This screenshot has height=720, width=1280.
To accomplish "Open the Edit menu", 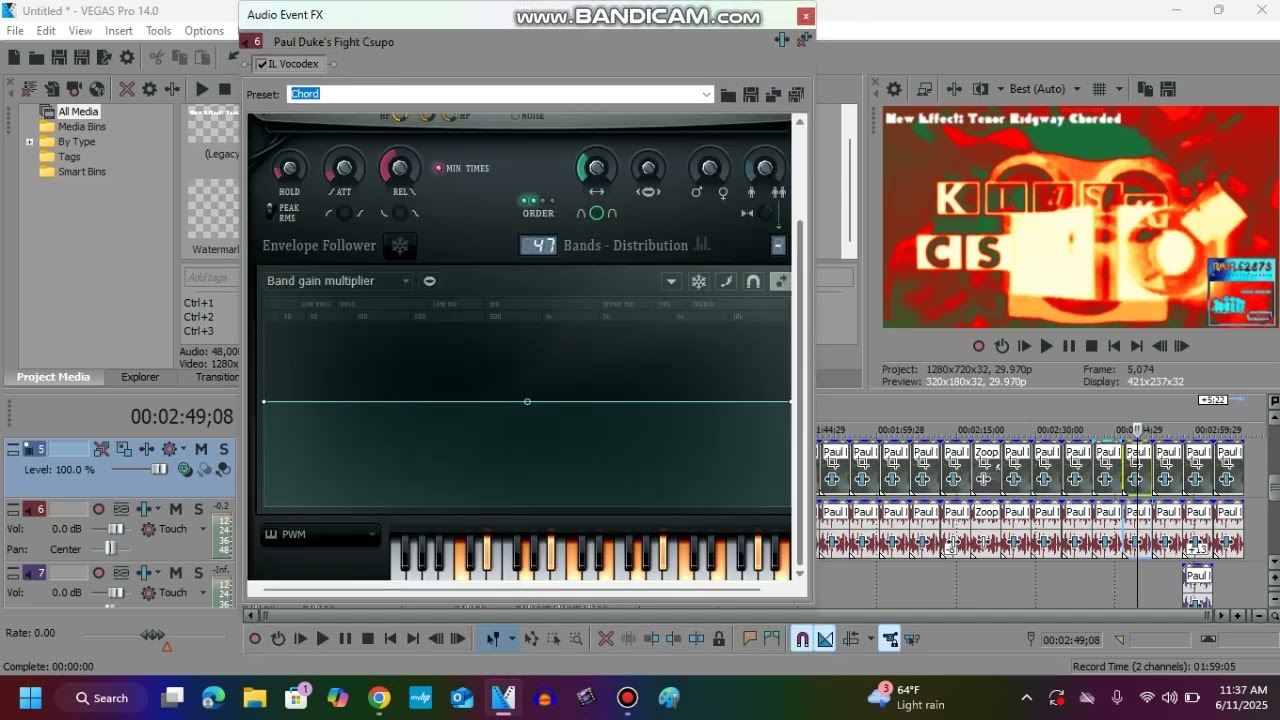I will point(46,31).
